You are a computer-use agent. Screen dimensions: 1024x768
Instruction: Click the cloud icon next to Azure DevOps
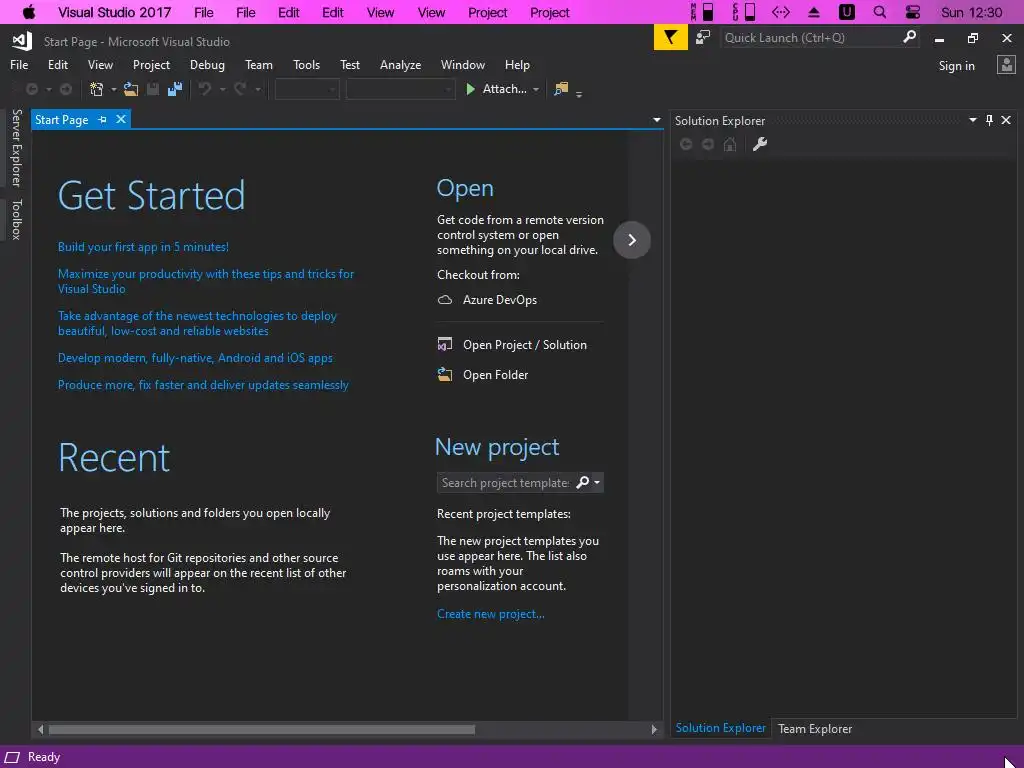(x=445, y=300)
